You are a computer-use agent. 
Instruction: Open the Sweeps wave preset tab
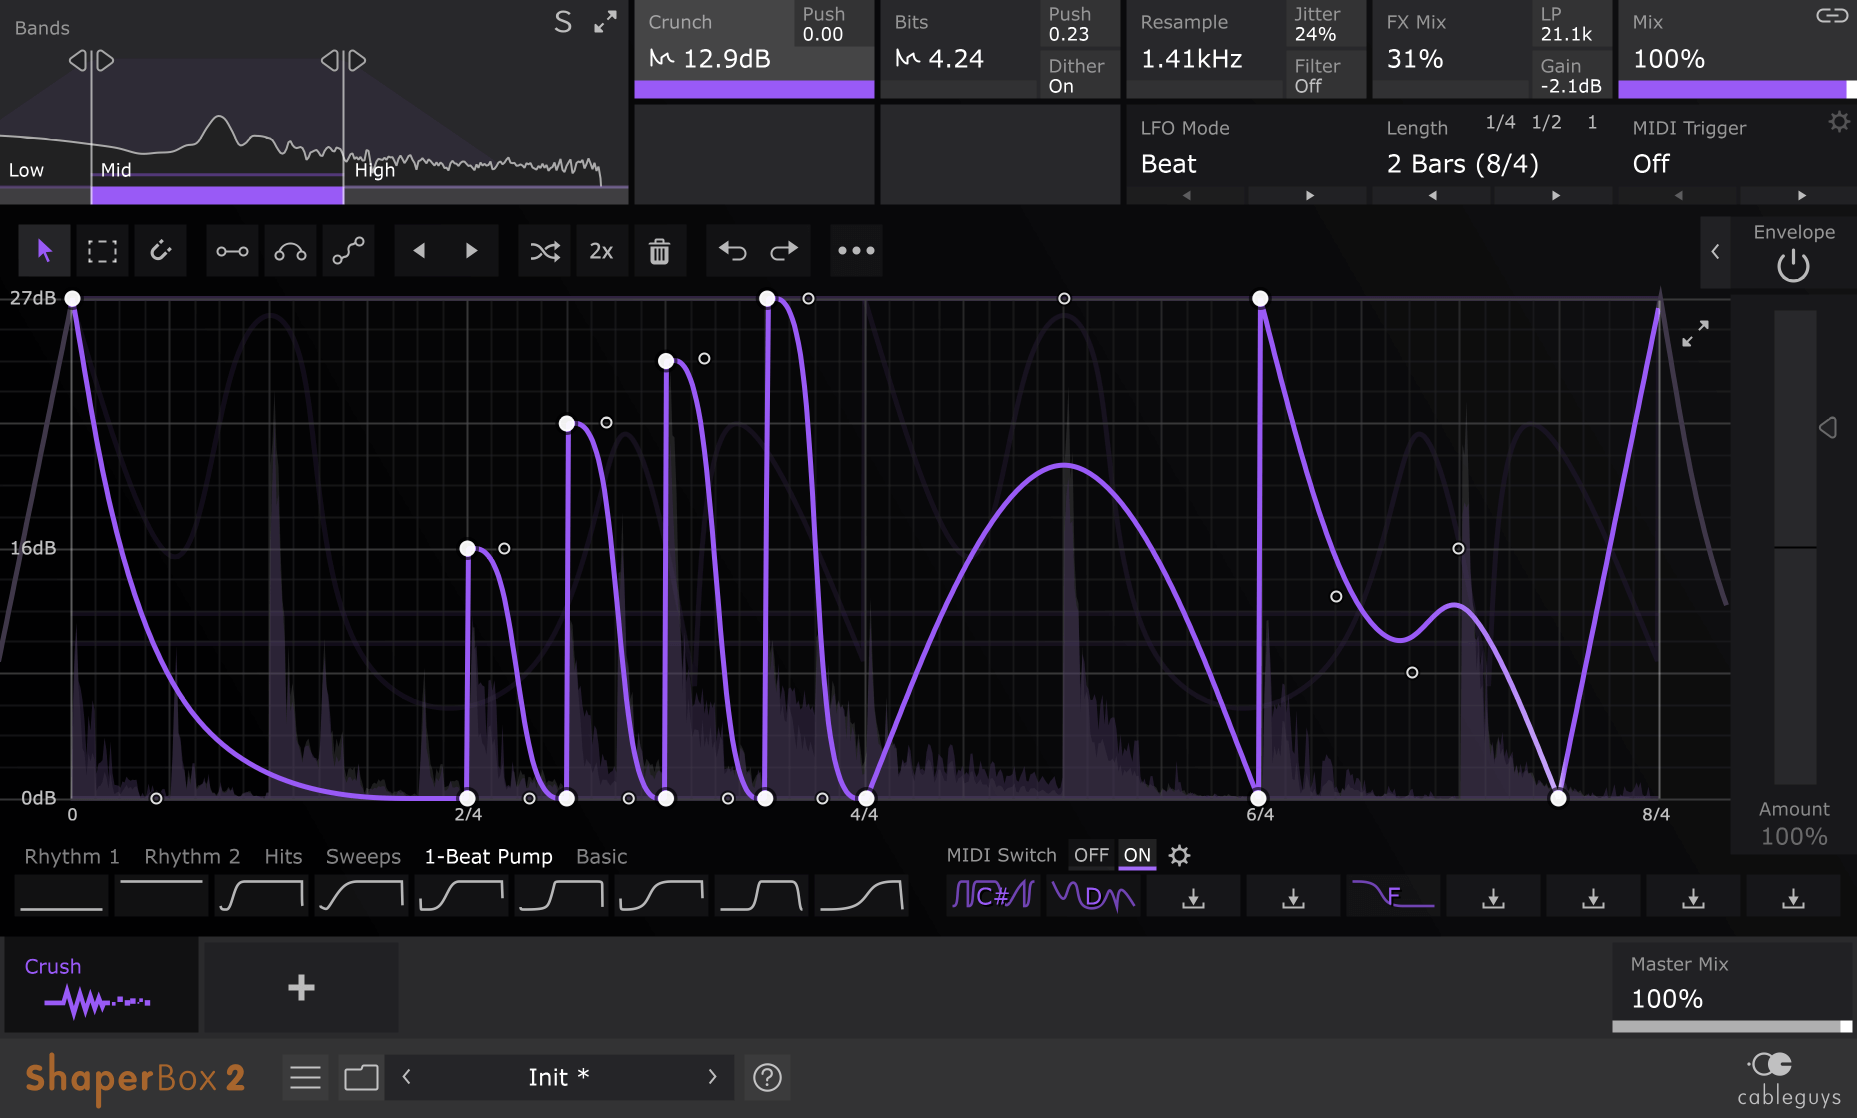363,857
